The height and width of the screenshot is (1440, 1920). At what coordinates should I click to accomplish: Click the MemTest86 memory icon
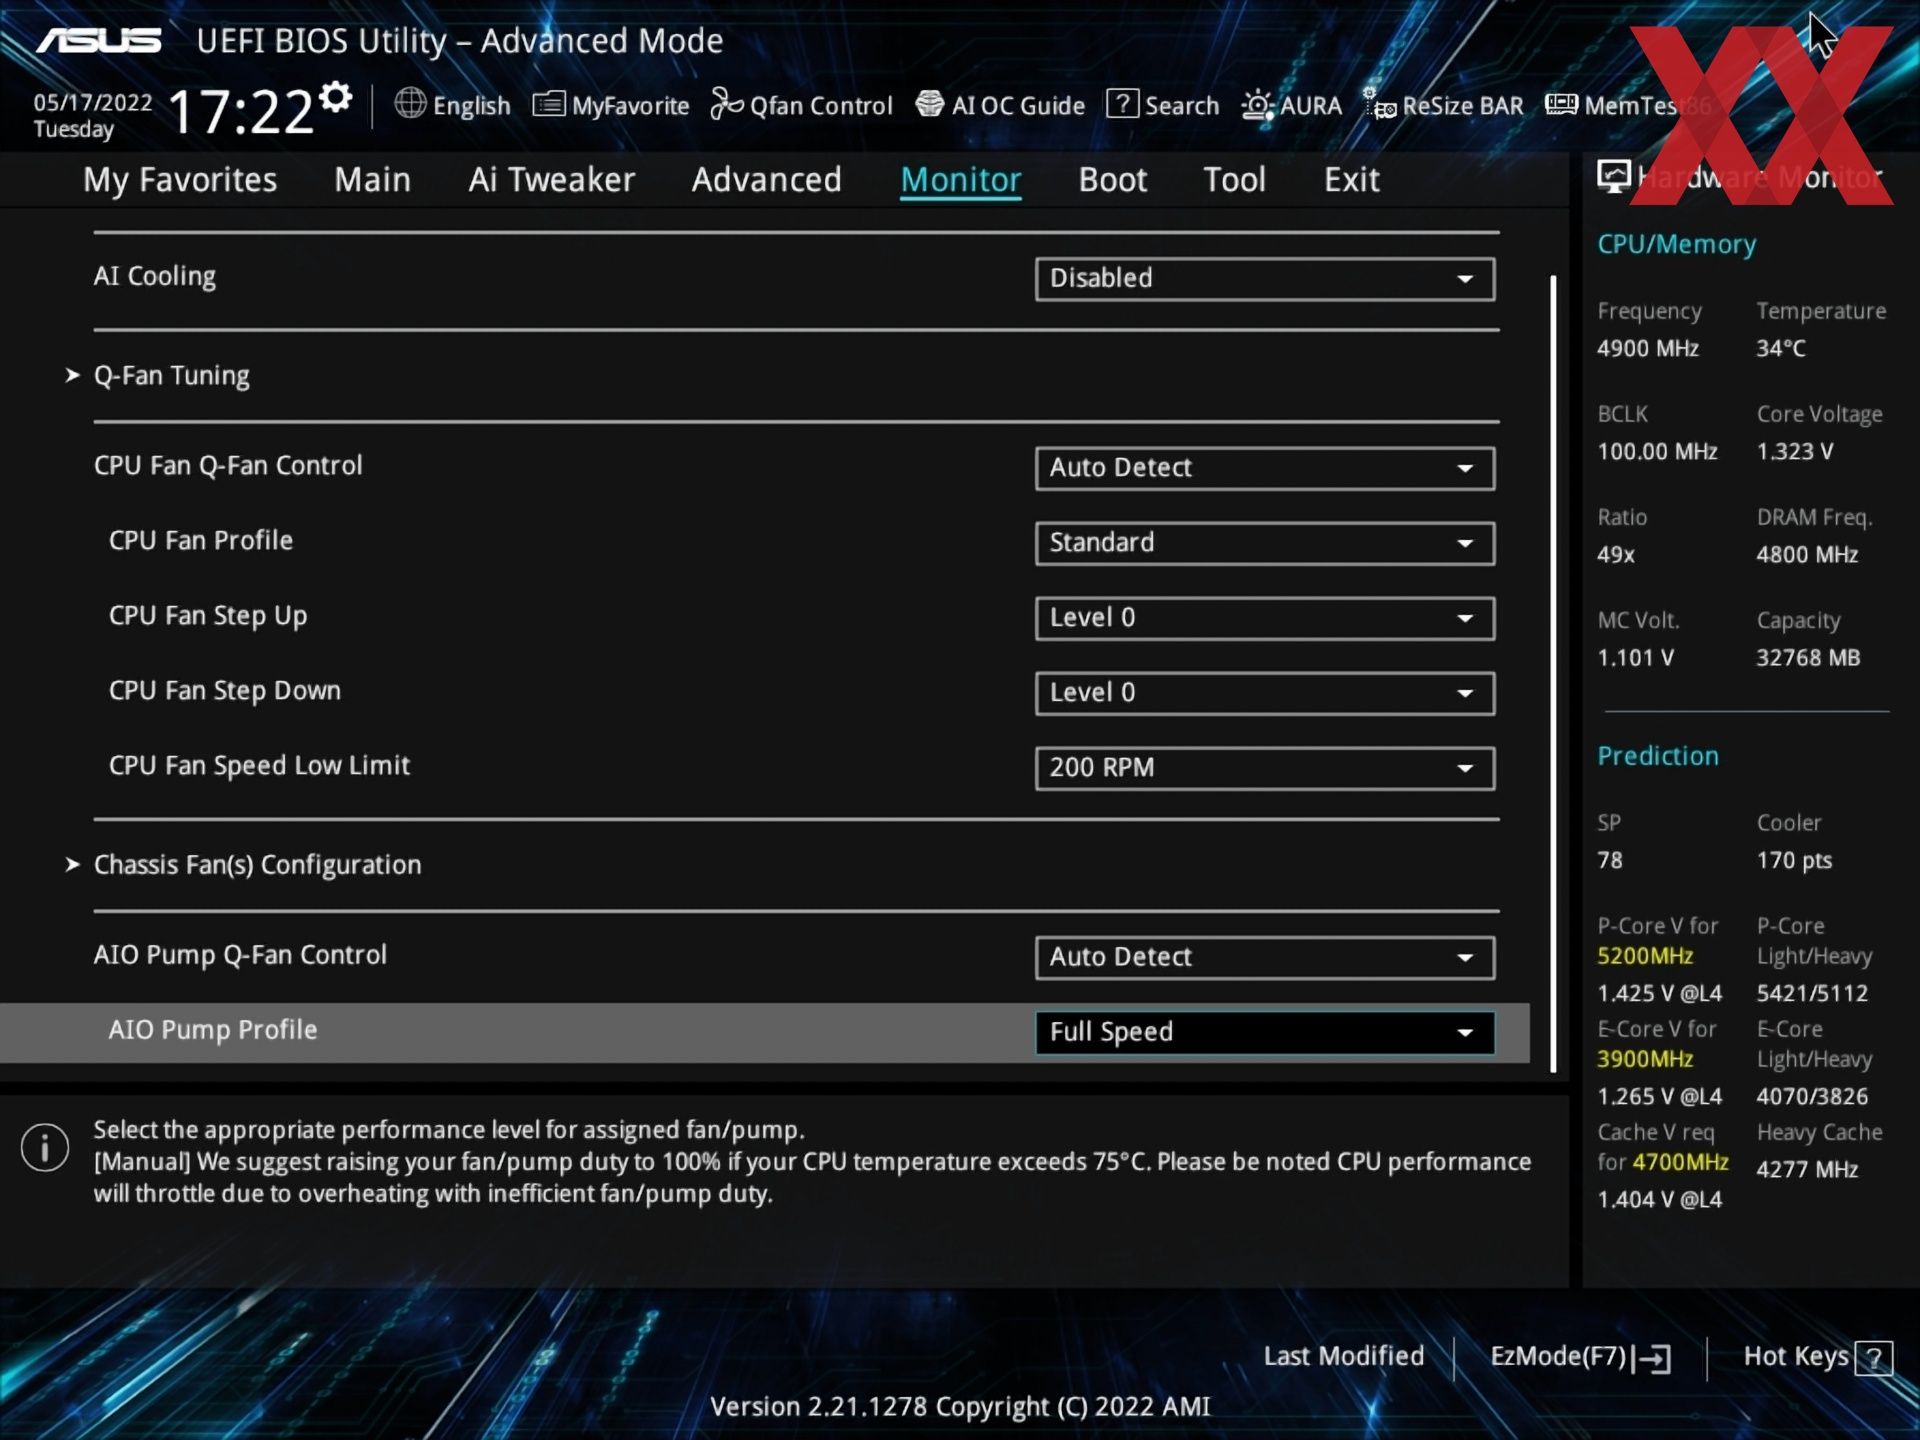(x=1561, y=104)
